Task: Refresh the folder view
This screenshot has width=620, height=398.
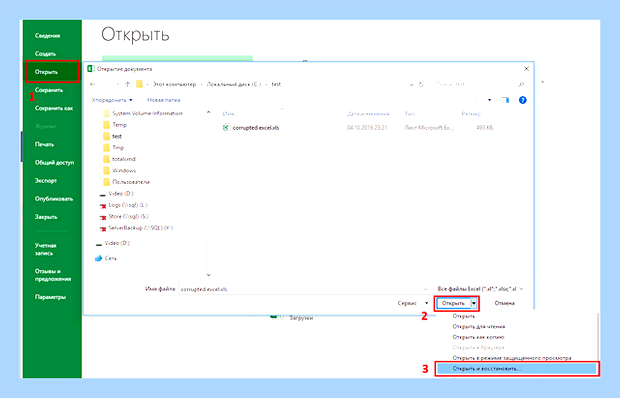Action: point(421,85)
